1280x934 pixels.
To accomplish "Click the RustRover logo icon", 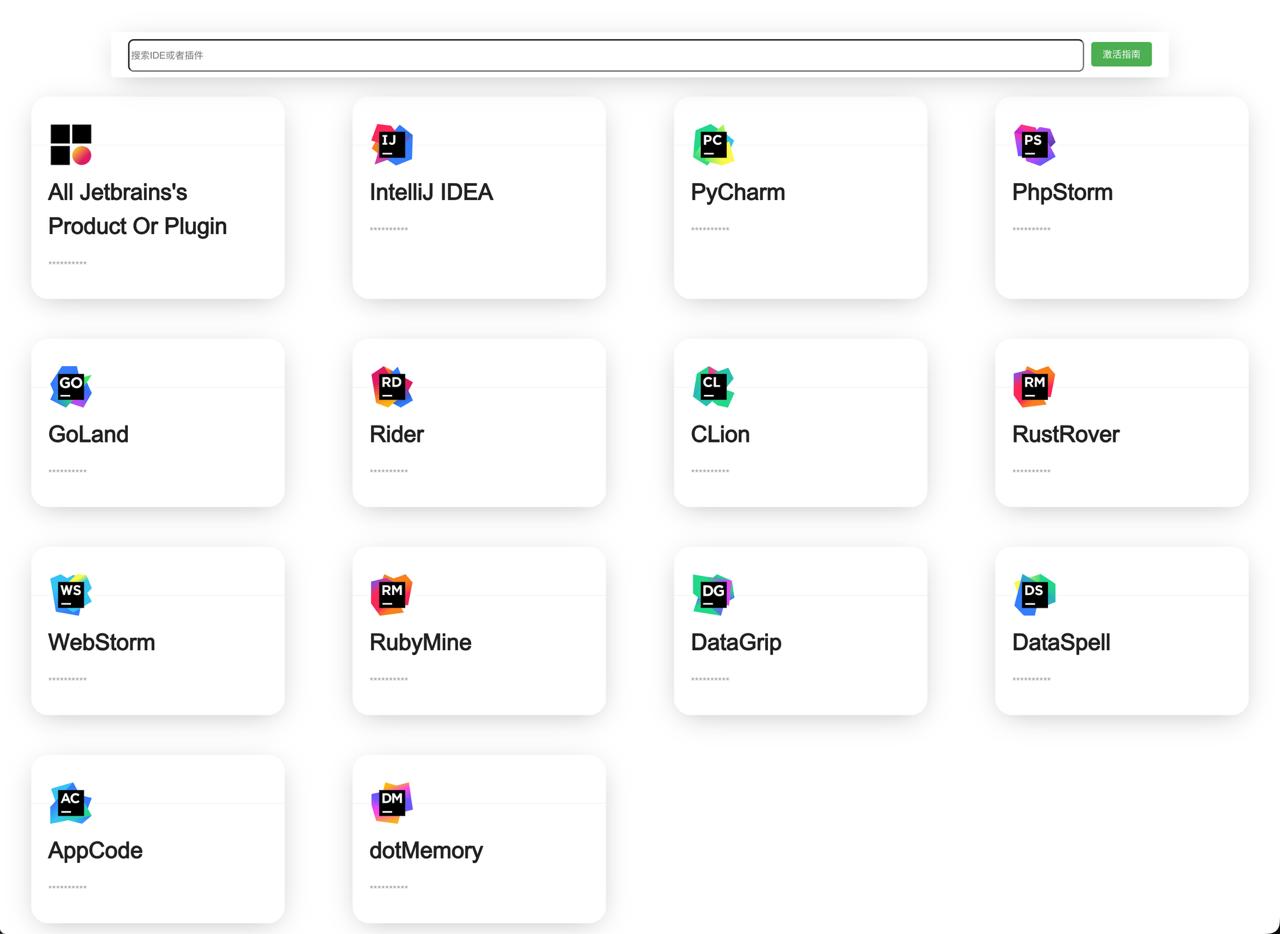I will (x=1034, y=387).
